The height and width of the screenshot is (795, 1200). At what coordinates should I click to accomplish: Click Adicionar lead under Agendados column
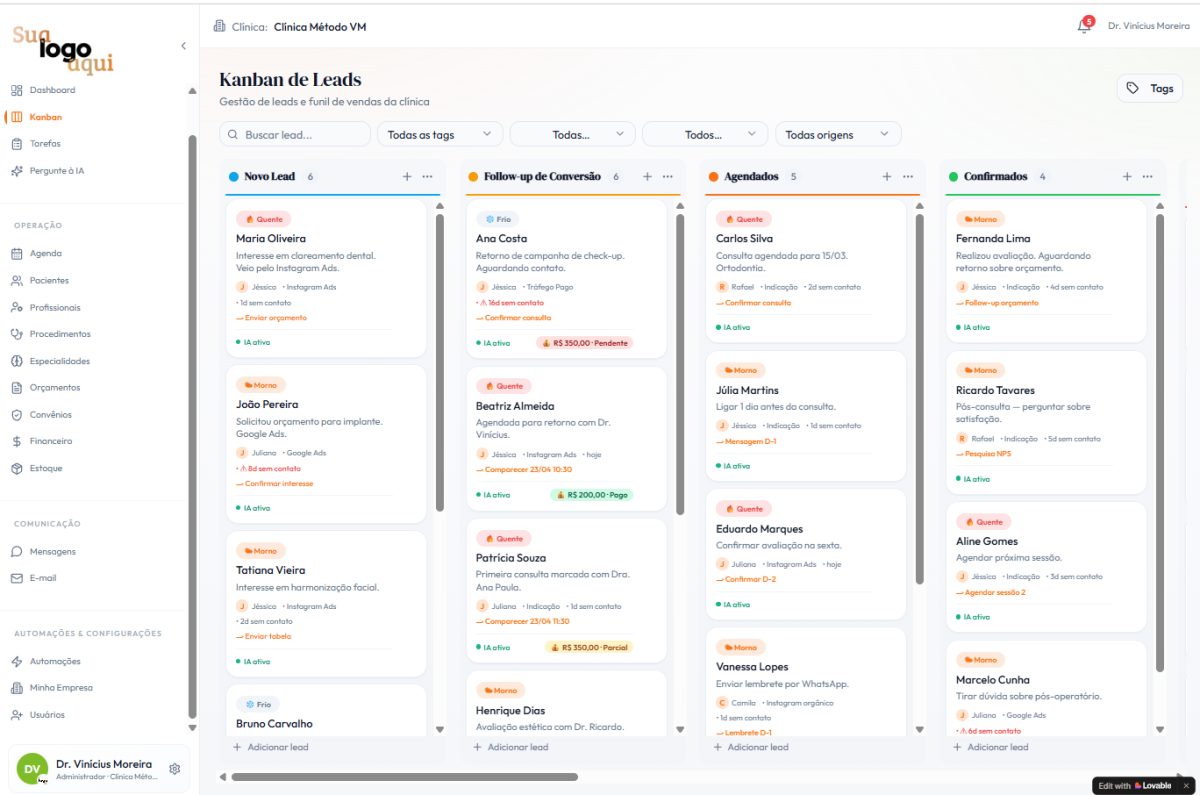pyautogui.click(x=750, y=747)
